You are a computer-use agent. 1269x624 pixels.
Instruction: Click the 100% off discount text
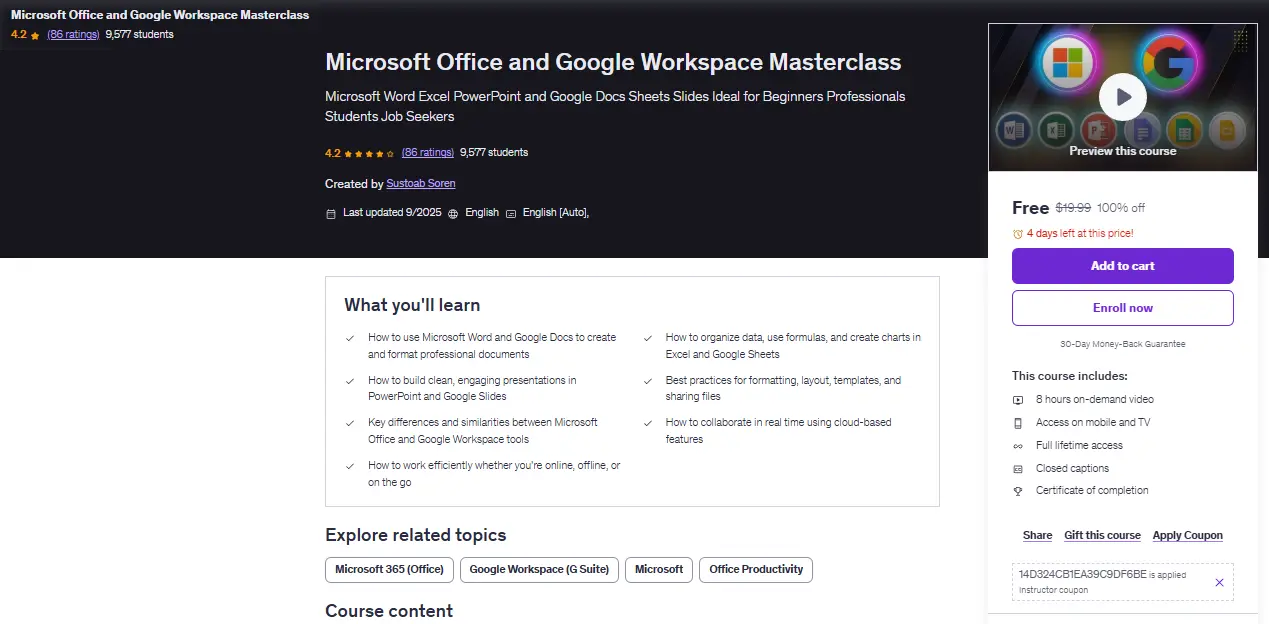point(1121,208)
